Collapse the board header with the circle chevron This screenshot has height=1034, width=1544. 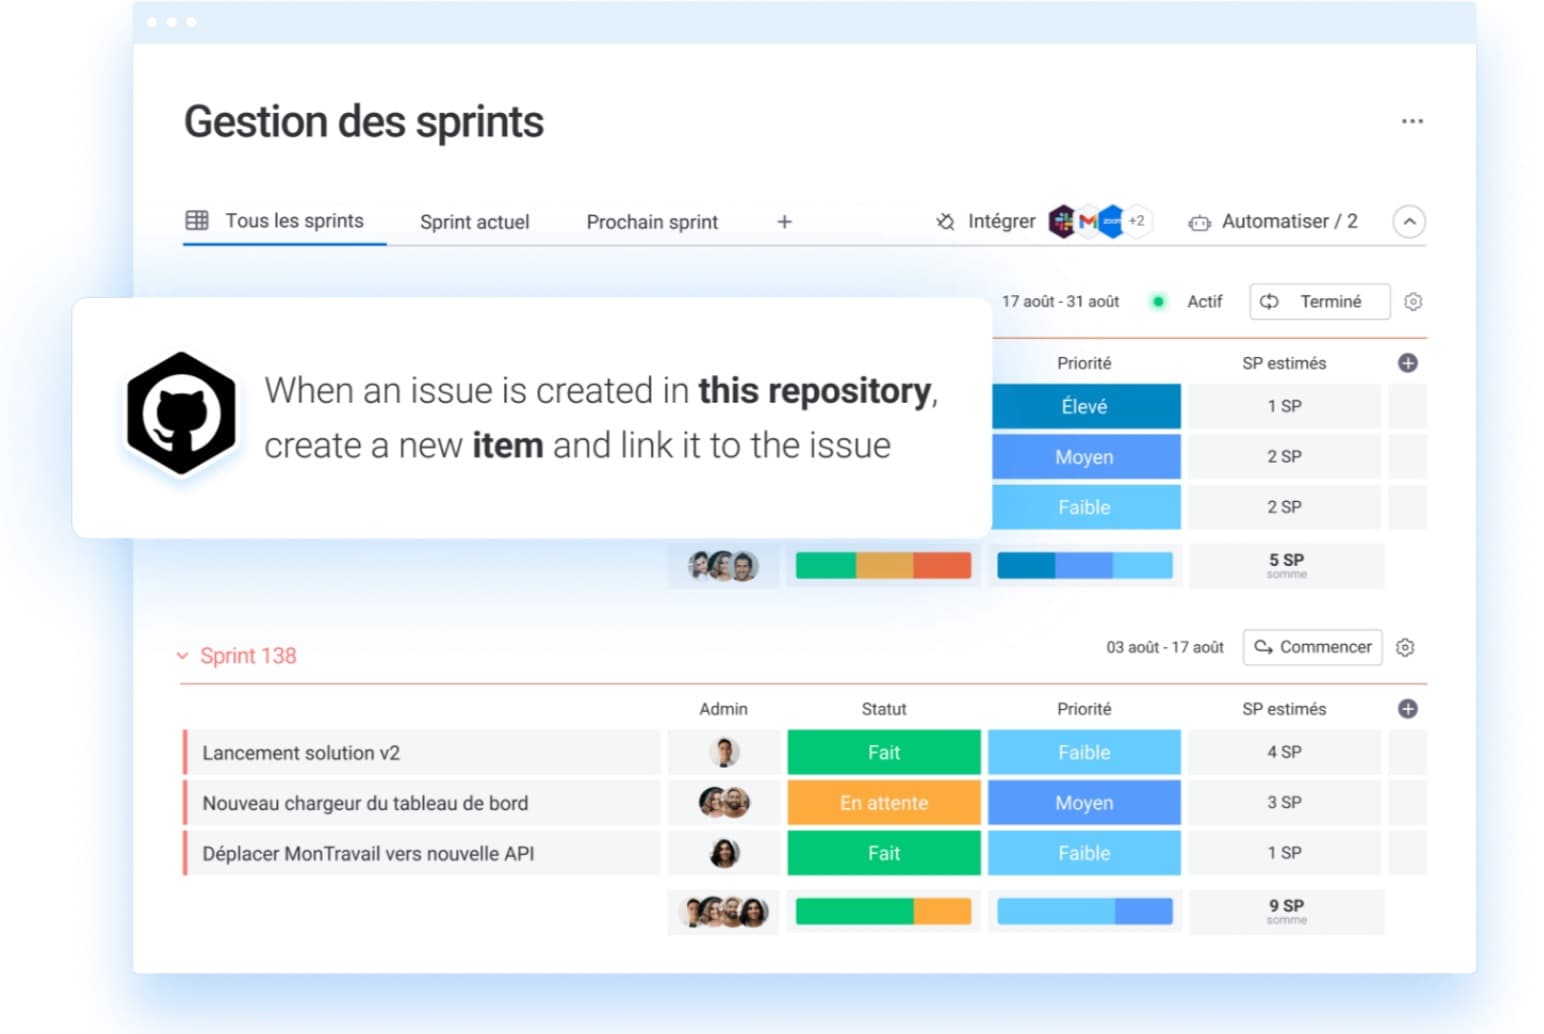click(1409, 221)
